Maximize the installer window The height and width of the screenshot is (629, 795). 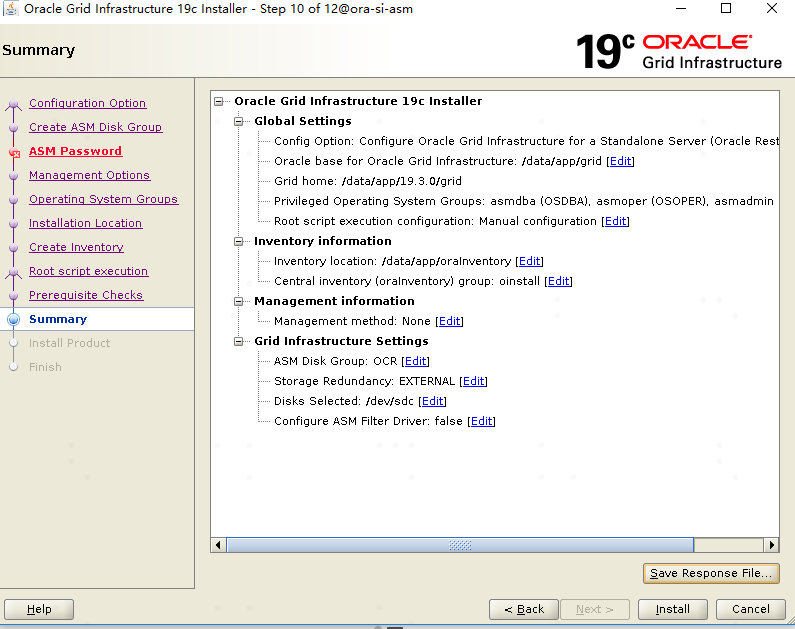[x=726, y=9]
